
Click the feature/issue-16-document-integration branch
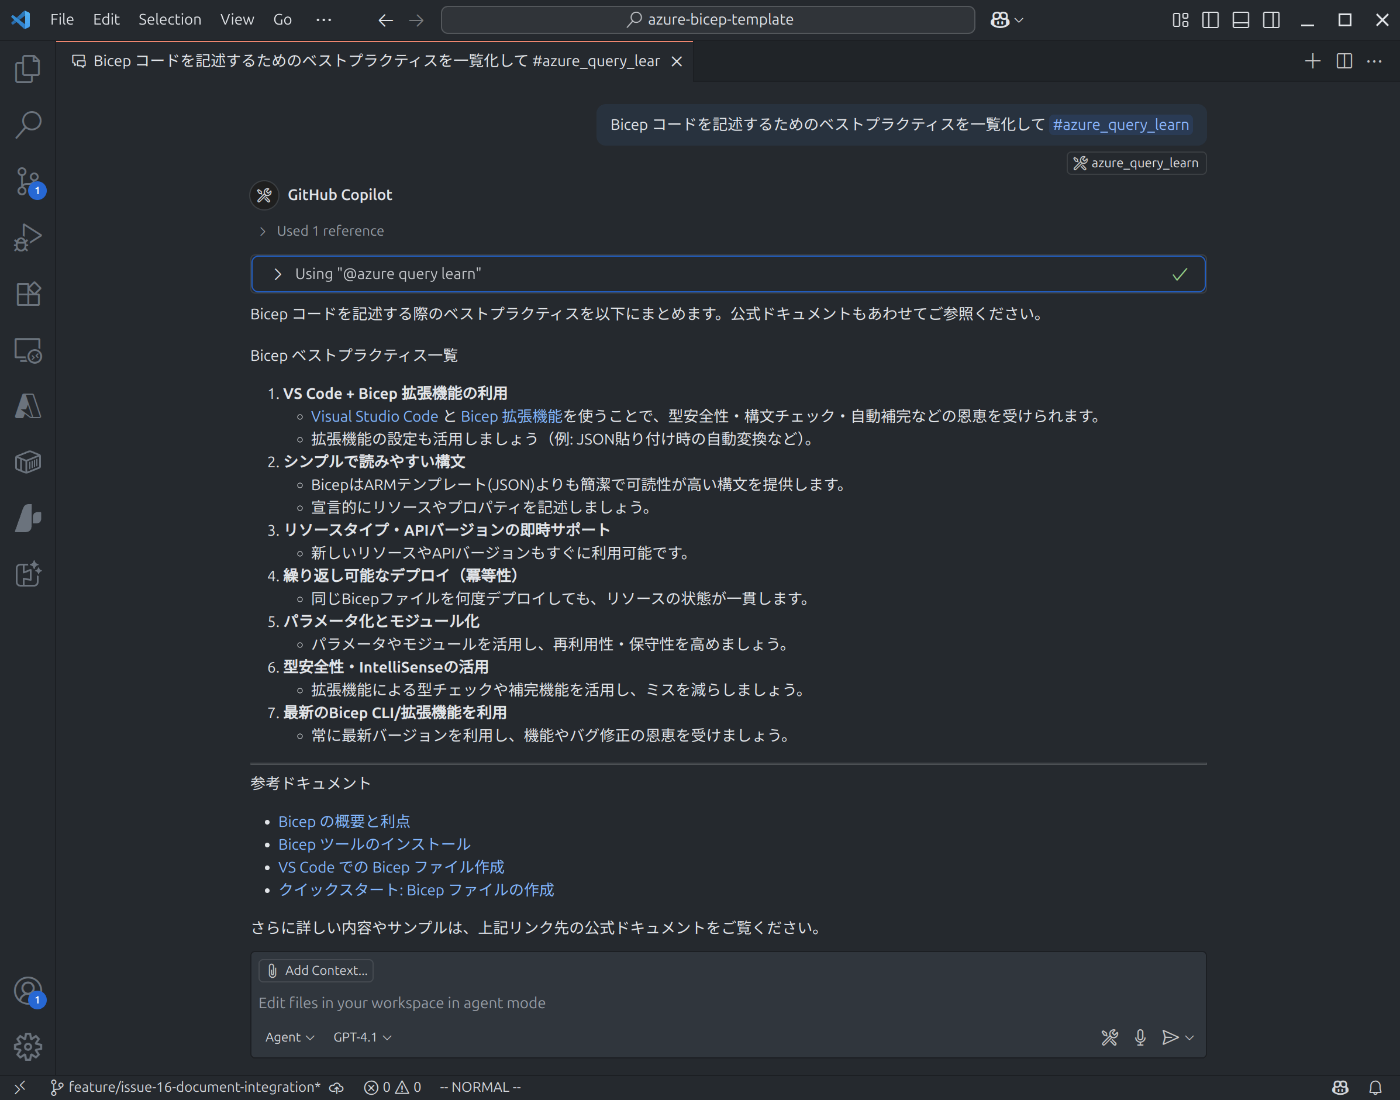point(186,1087)
